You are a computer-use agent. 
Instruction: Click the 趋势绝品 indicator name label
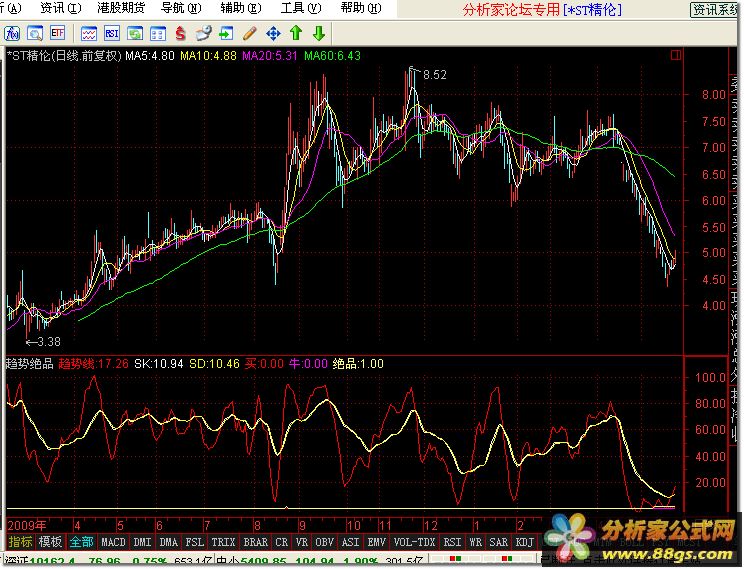(29, 364)
